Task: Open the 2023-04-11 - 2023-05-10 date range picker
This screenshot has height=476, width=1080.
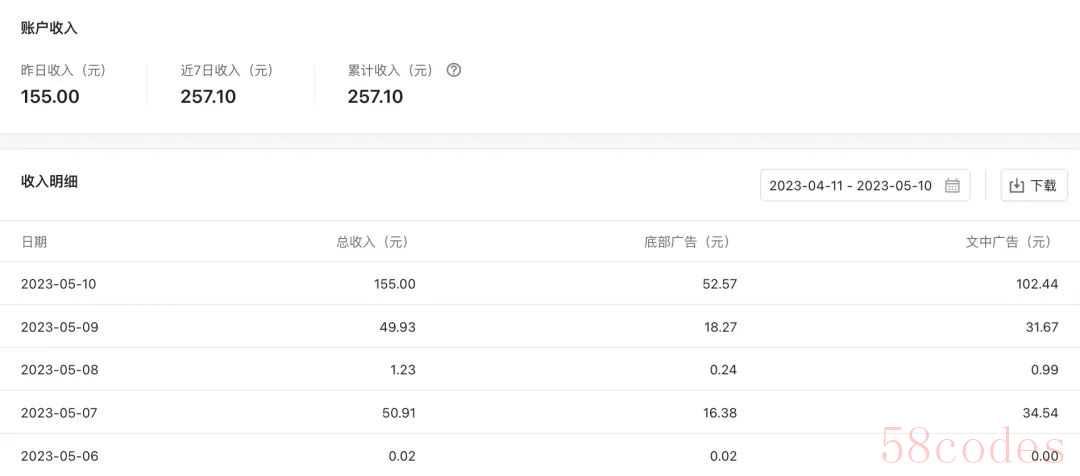Action: (x=865, y=185)
